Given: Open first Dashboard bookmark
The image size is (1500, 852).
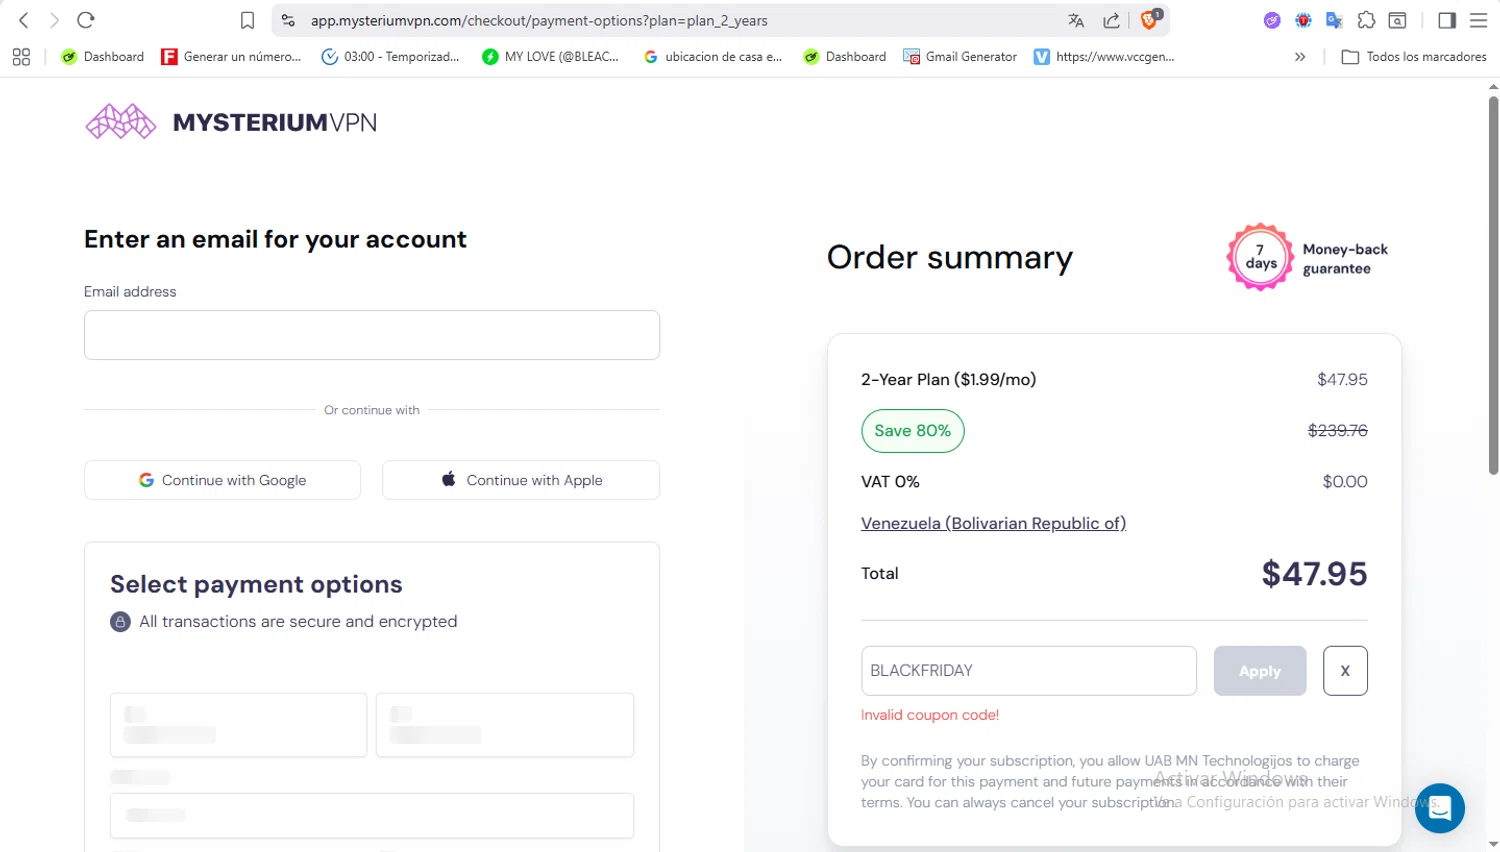Looking at the screenshot, I should pos(102,57).
